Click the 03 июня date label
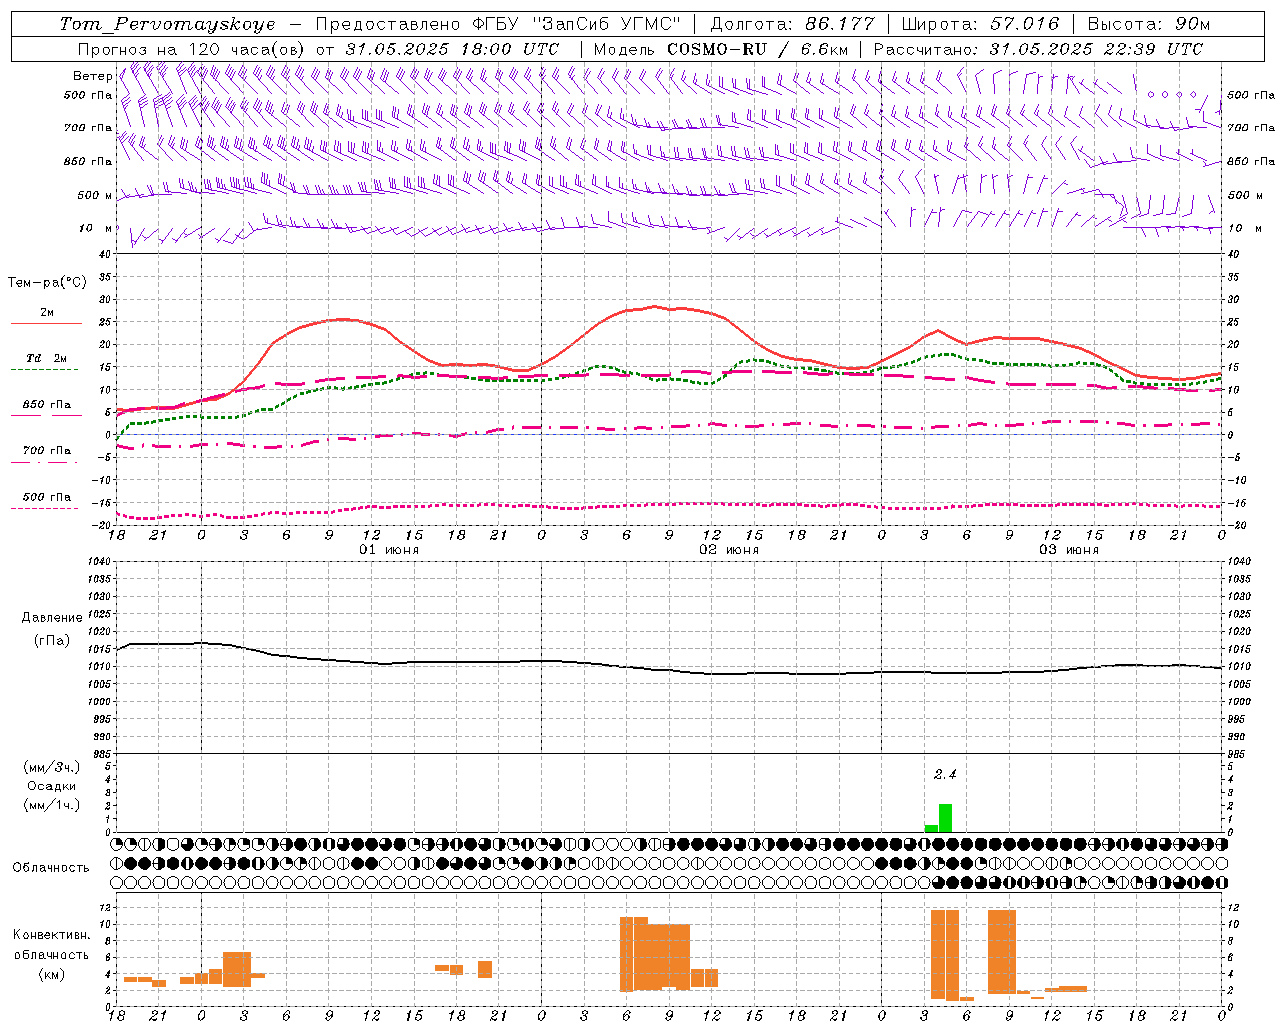Viewport: 1280px width, 1024px height. [x=1069, y=550]
